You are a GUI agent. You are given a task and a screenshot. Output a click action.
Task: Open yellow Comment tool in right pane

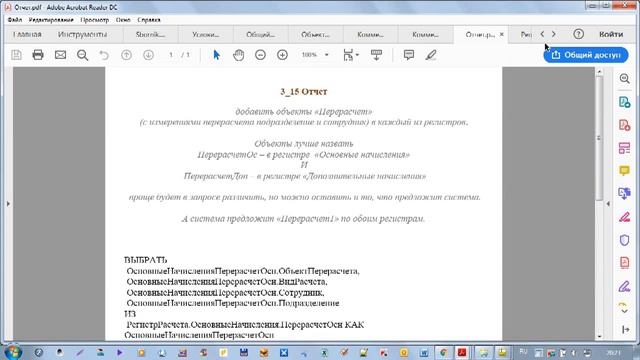tap(624, 171)
